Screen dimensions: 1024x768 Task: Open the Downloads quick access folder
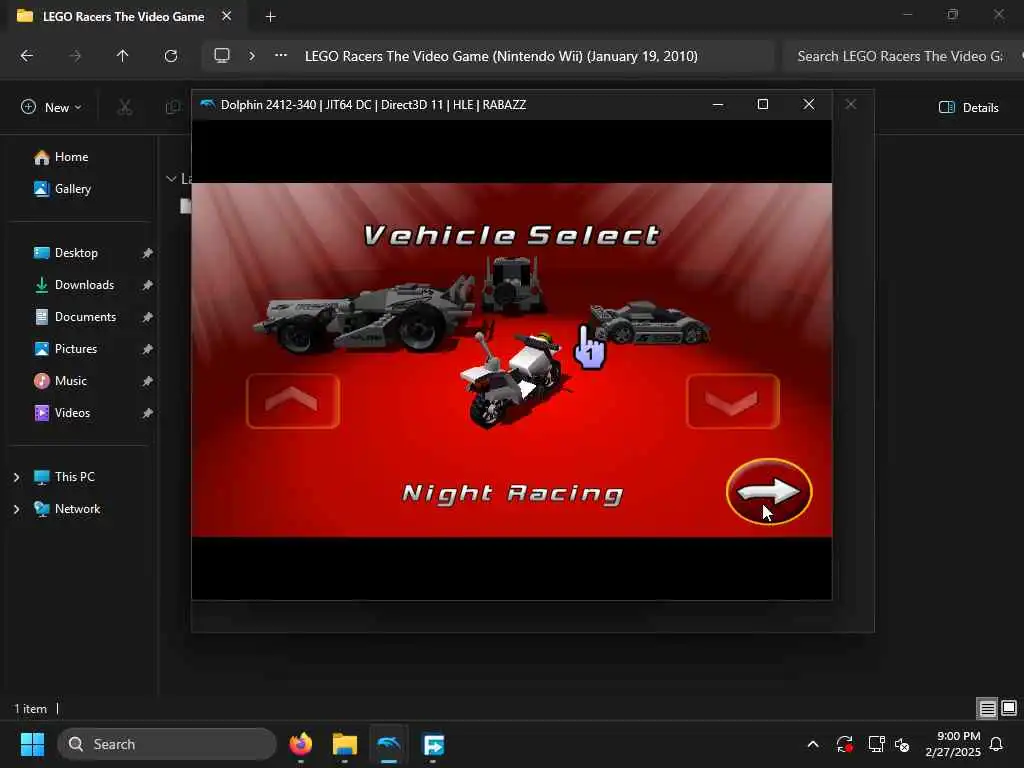(x=74, y=285)
